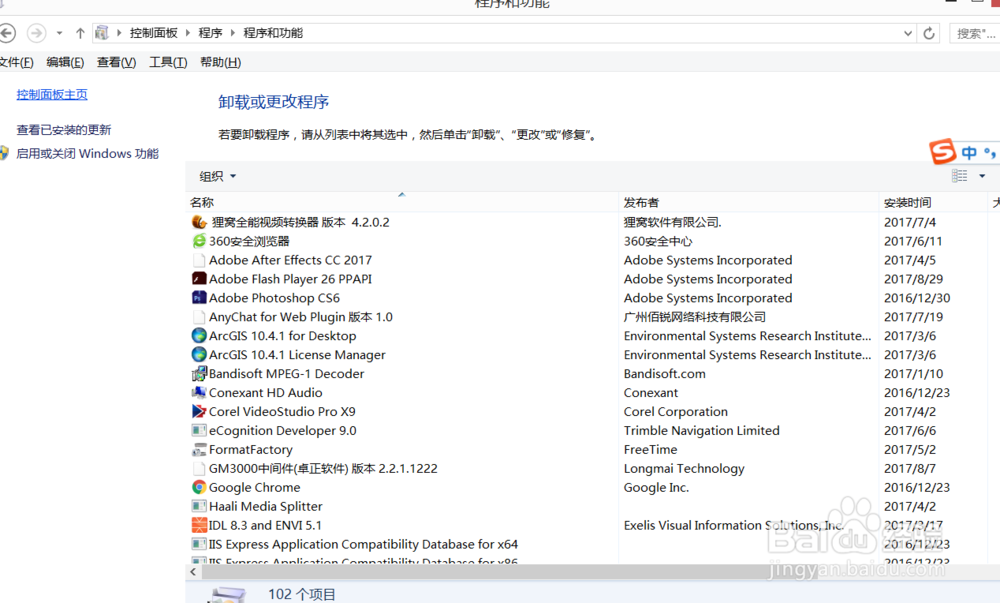
Task: Click the publisher Bandisoft.com
Action: pyautogui.click(x=665, y=374)
